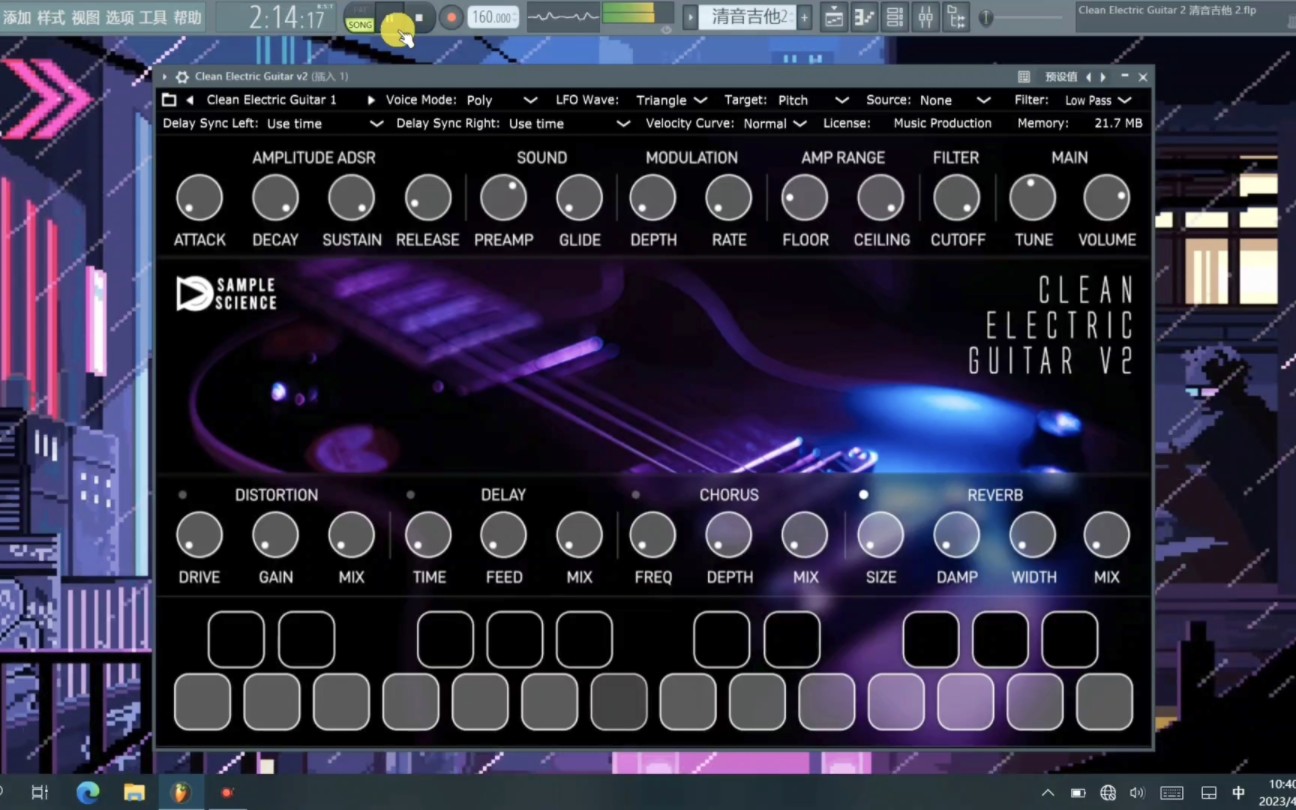Click the master volume slider in toolbar

click(1022, 17)
